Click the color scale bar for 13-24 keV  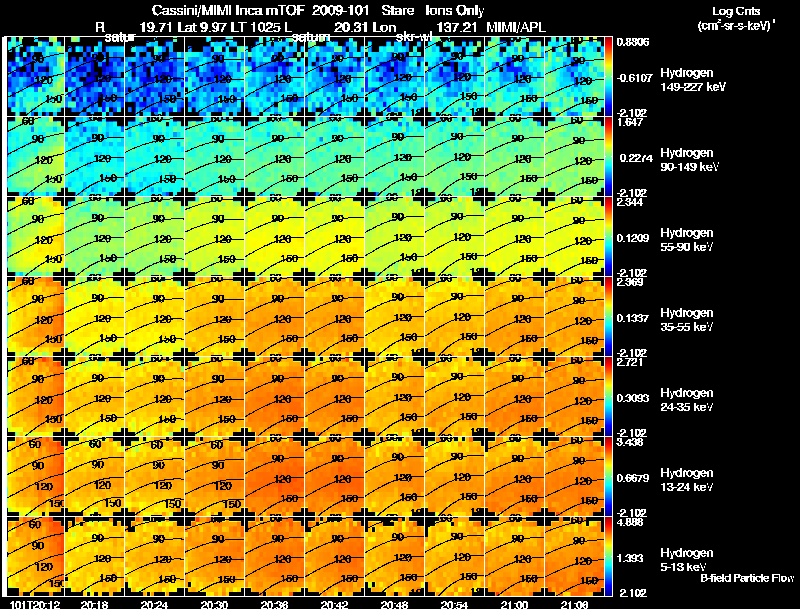(608, 477)
